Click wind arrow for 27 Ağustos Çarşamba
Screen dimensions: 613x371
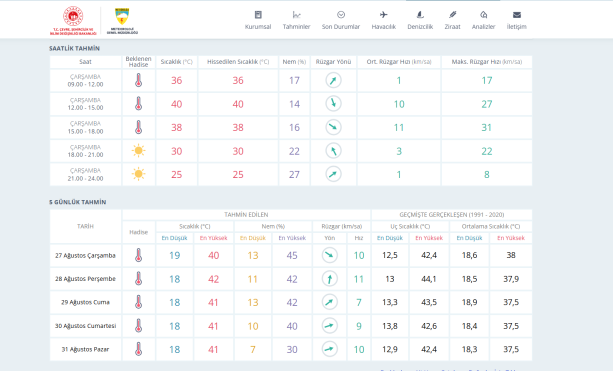click(x=330, y=255)
